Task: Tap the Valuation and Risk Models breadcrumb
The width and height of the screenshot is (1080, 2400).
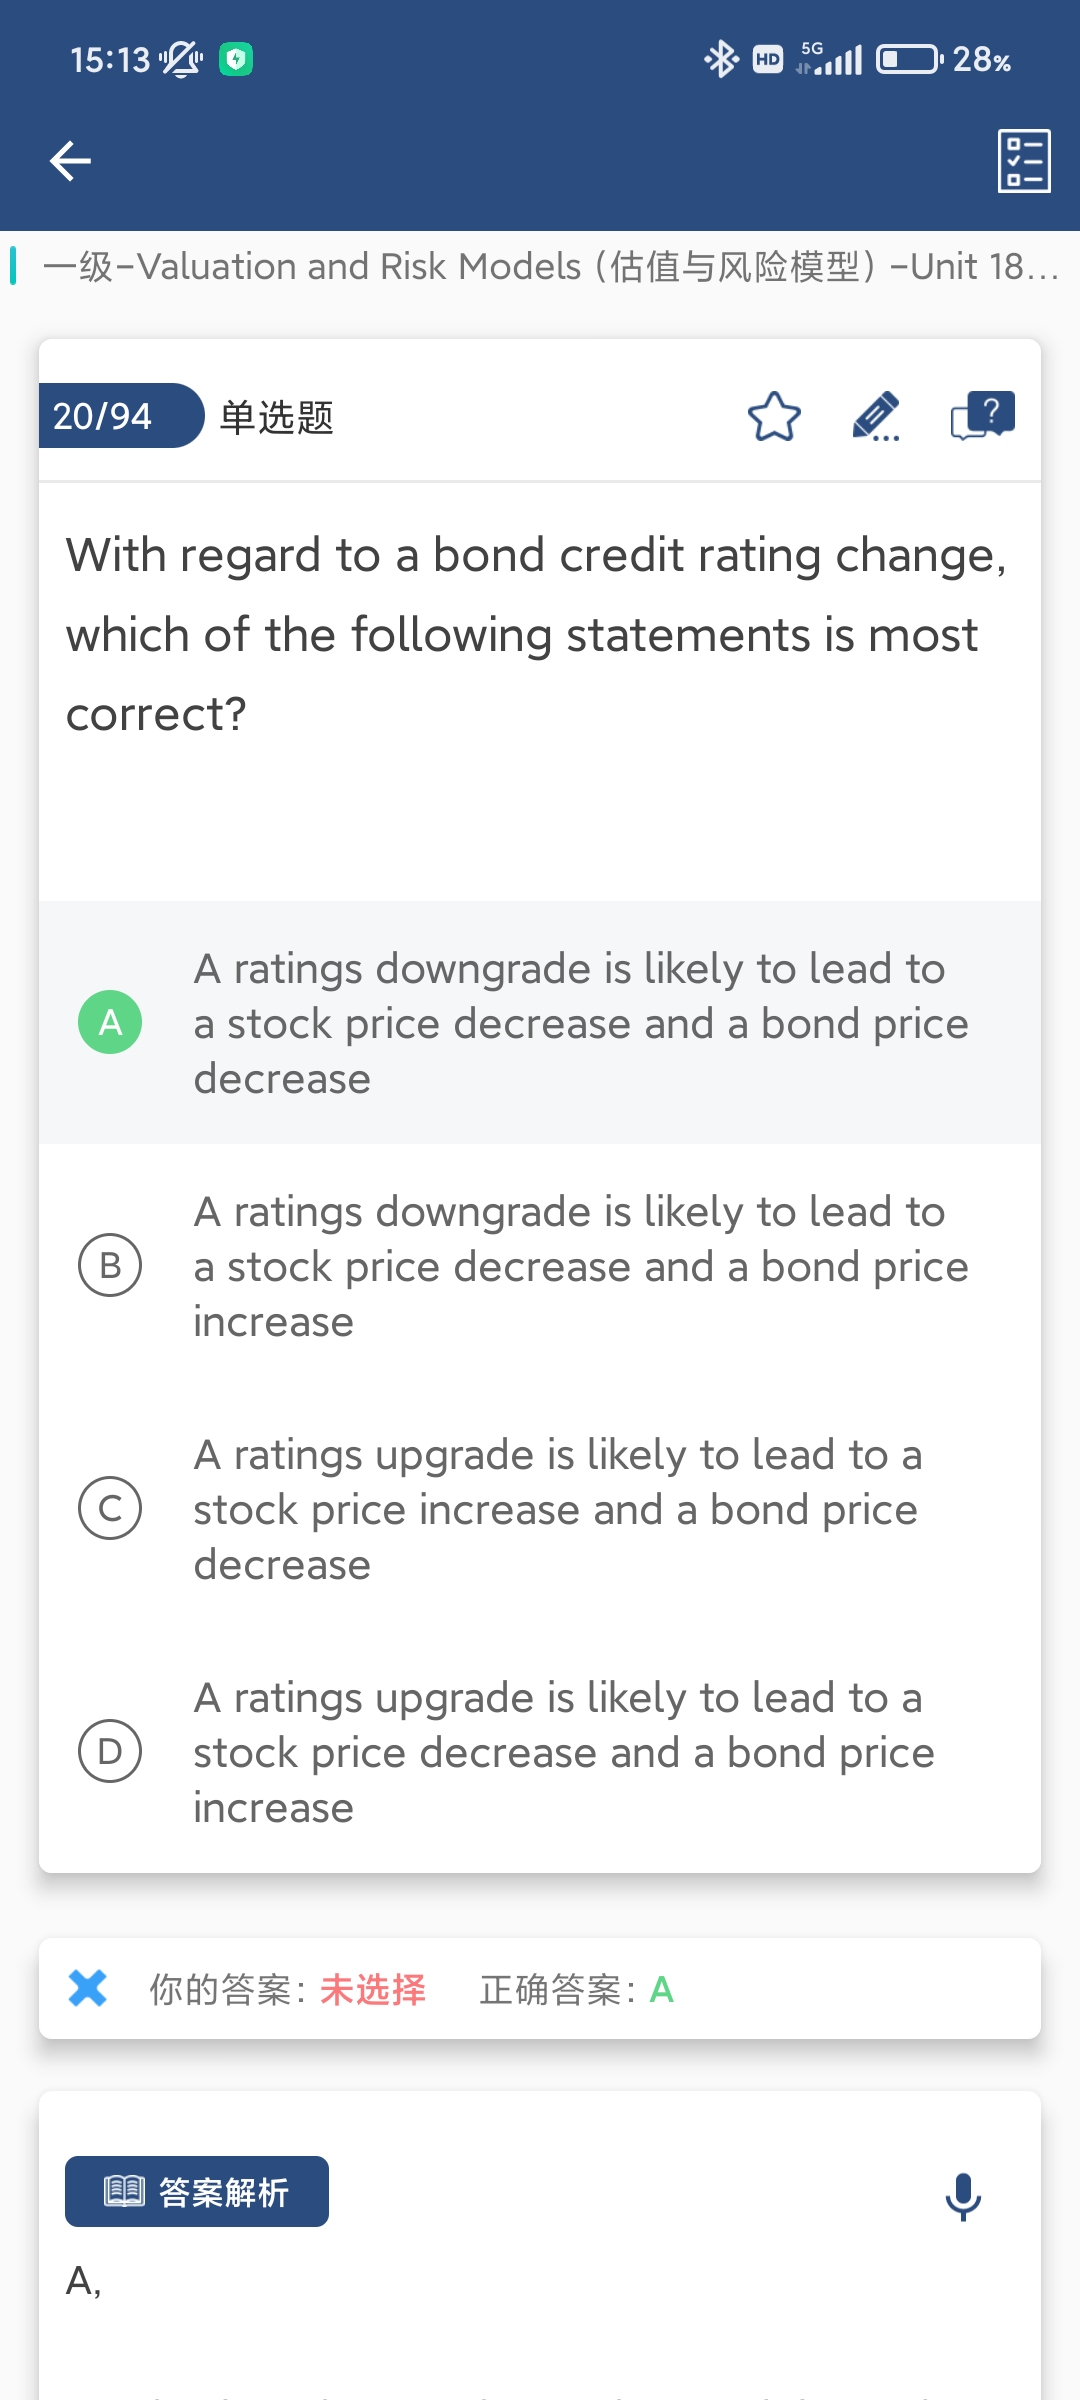Action: coord(550,267)
